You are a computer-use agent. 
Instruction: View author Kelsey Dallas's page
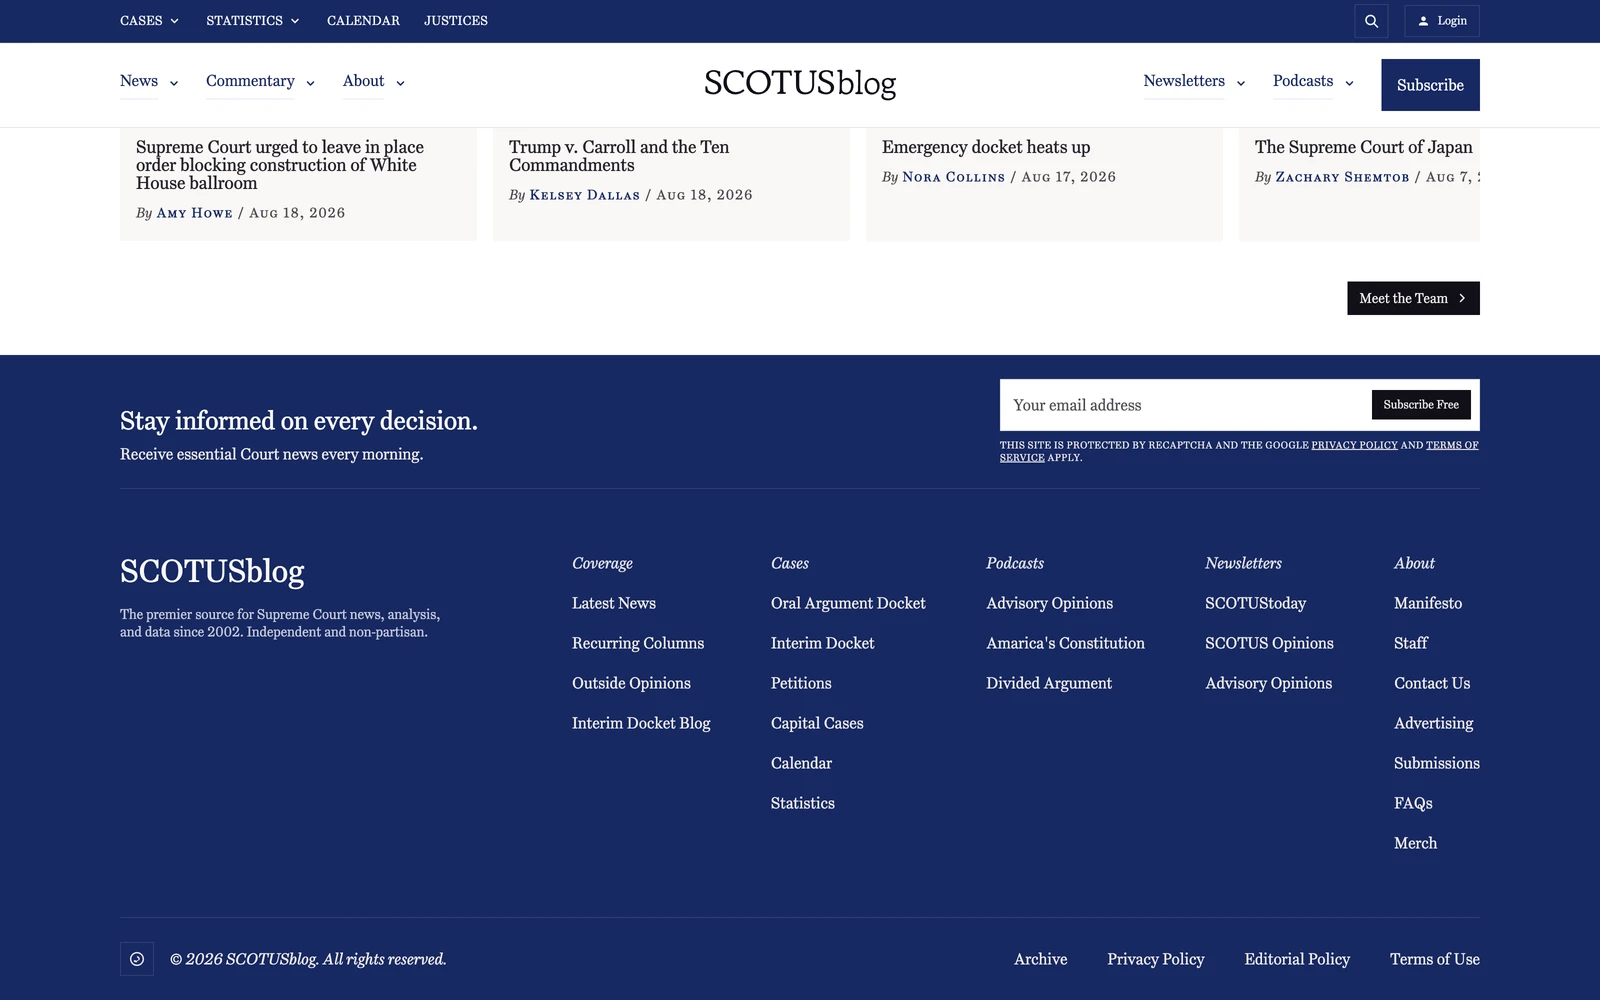(585, 195)
